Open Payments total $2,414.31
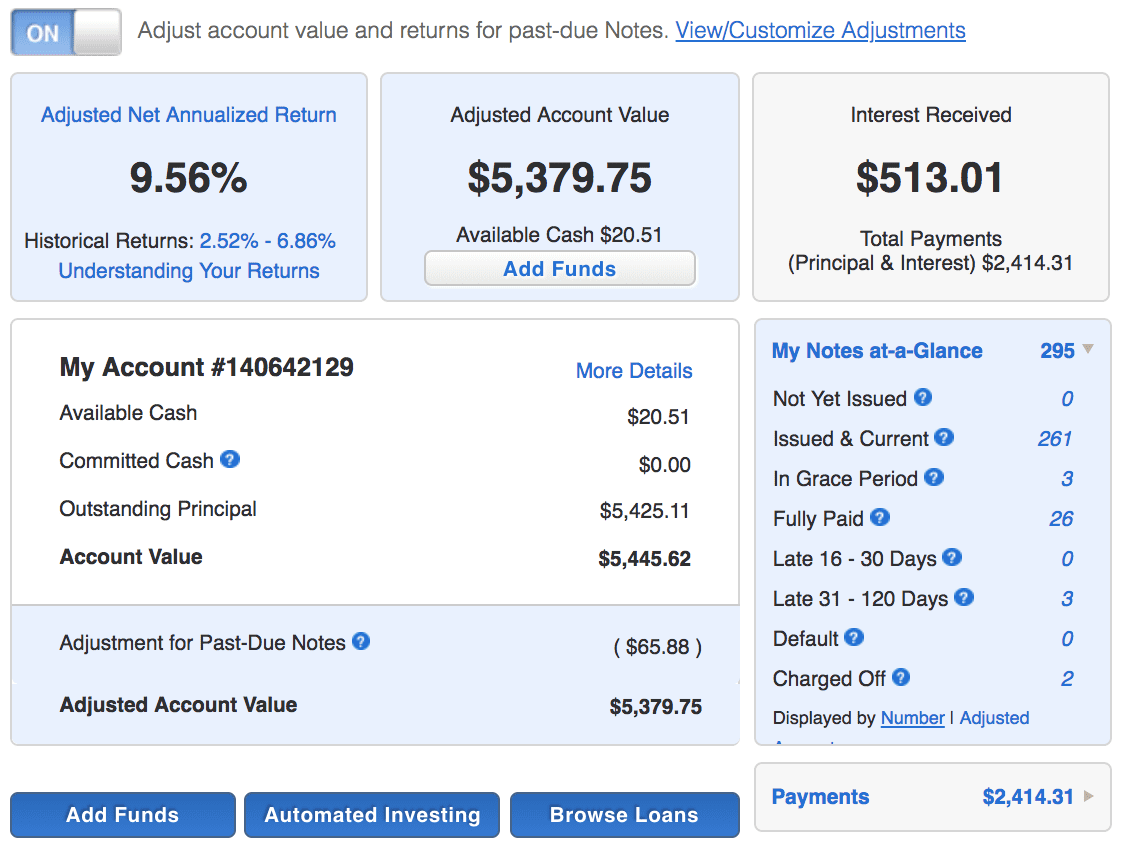Viewport: 1136px width, 868px height. (x=1027, y=796)
